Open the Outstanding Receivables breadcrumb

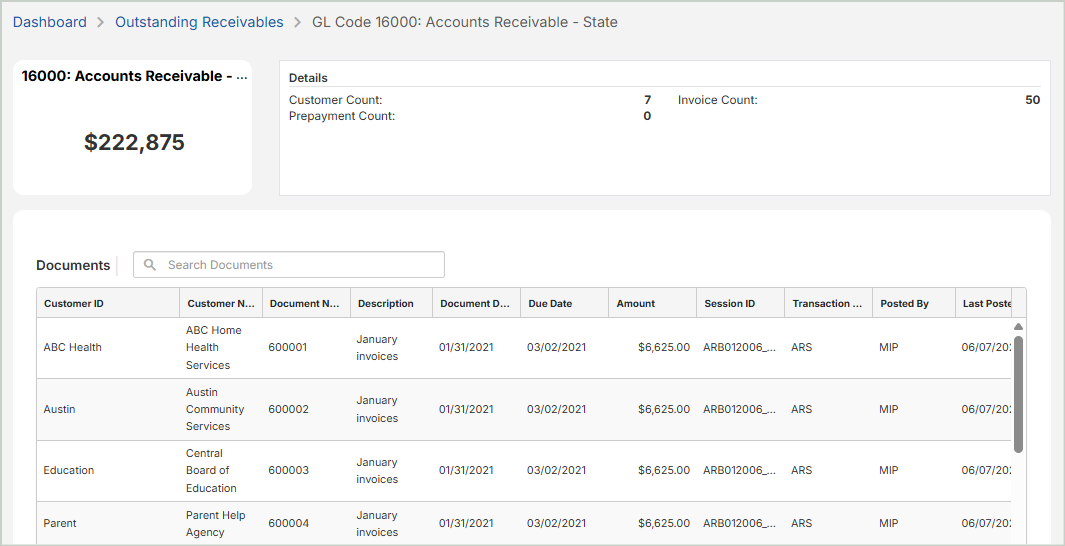(199, 22)
